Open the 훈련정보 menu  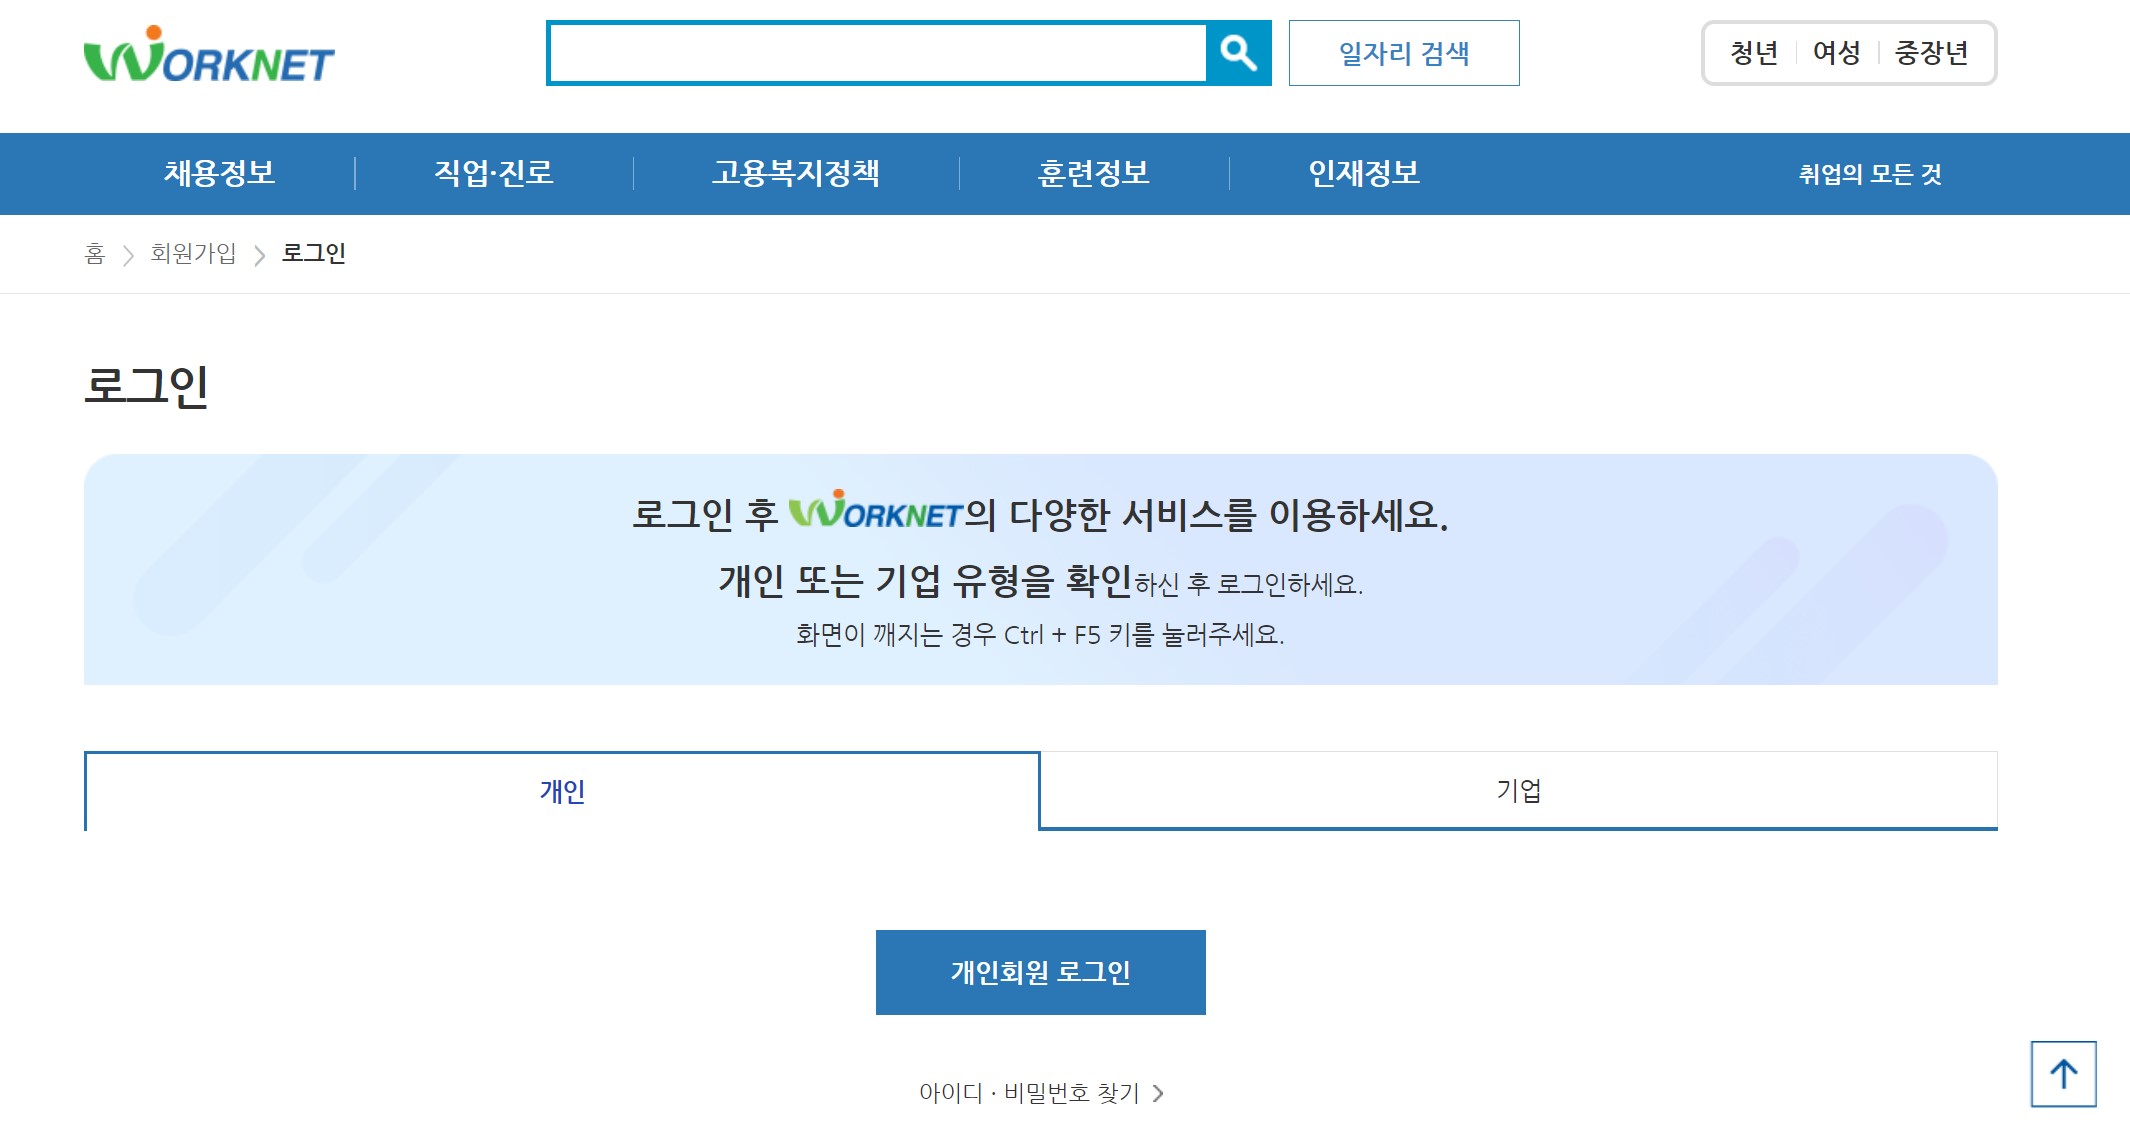pyautogui.click(x=1093, y=173)
